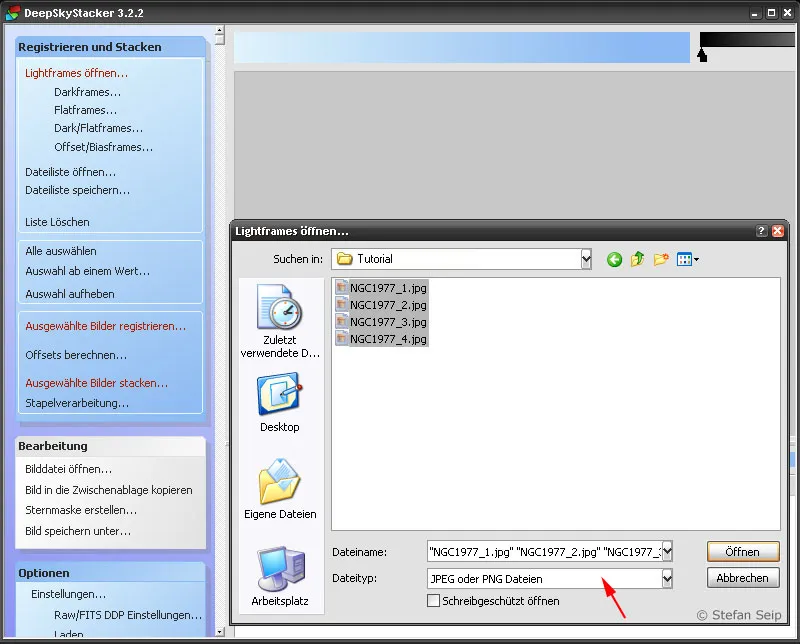Close the Lightframes öffnen dialog
The width and height of the screenshot is (800, 644).
pos(778,231)
